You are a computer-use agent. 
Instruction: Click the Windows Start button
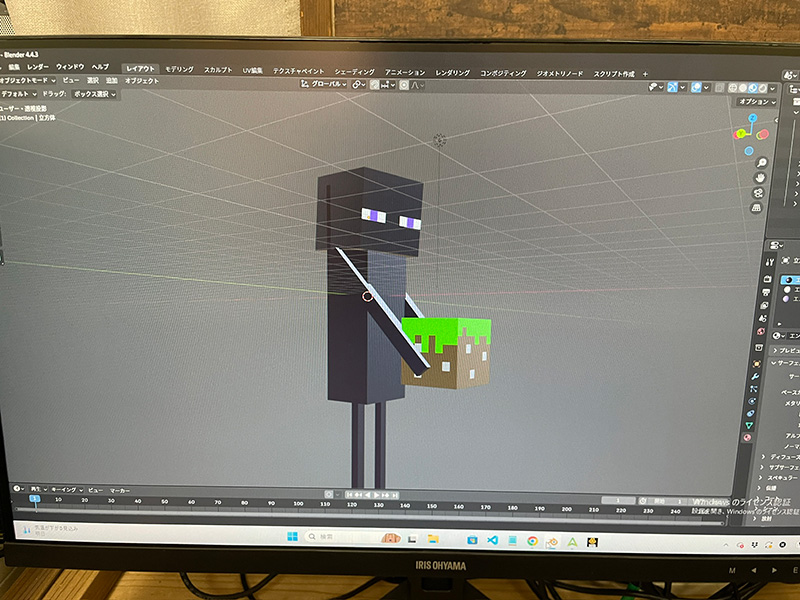pos(292,537)
